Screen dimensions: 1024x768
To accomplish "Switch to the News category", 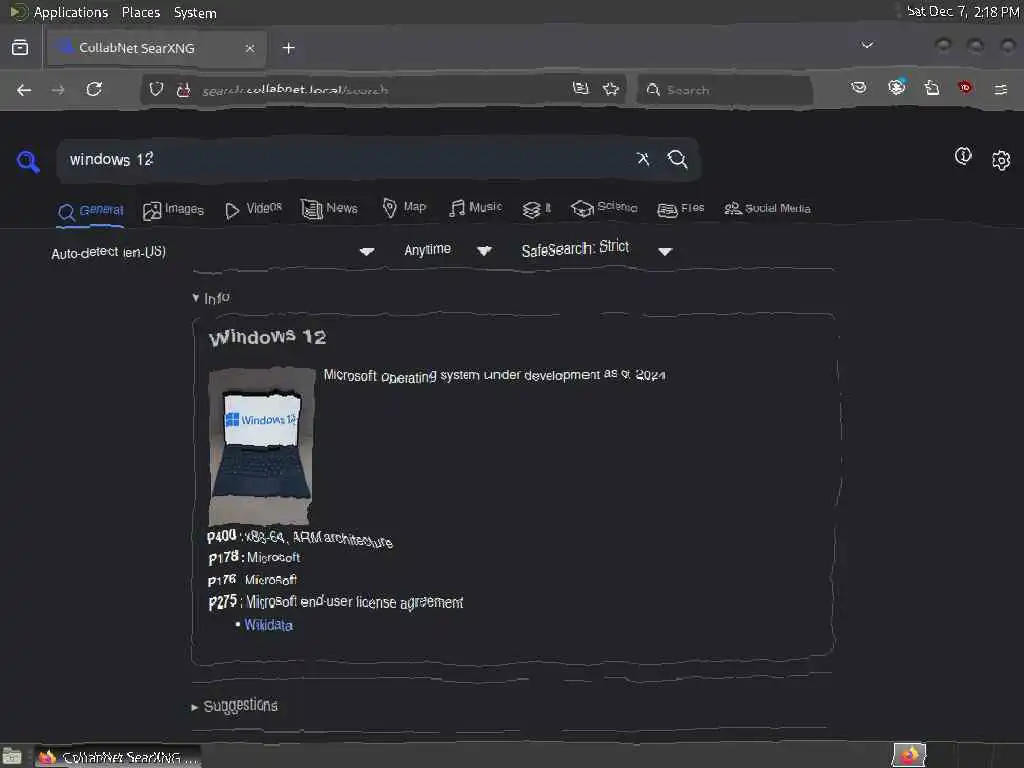I will pos(329,208).
